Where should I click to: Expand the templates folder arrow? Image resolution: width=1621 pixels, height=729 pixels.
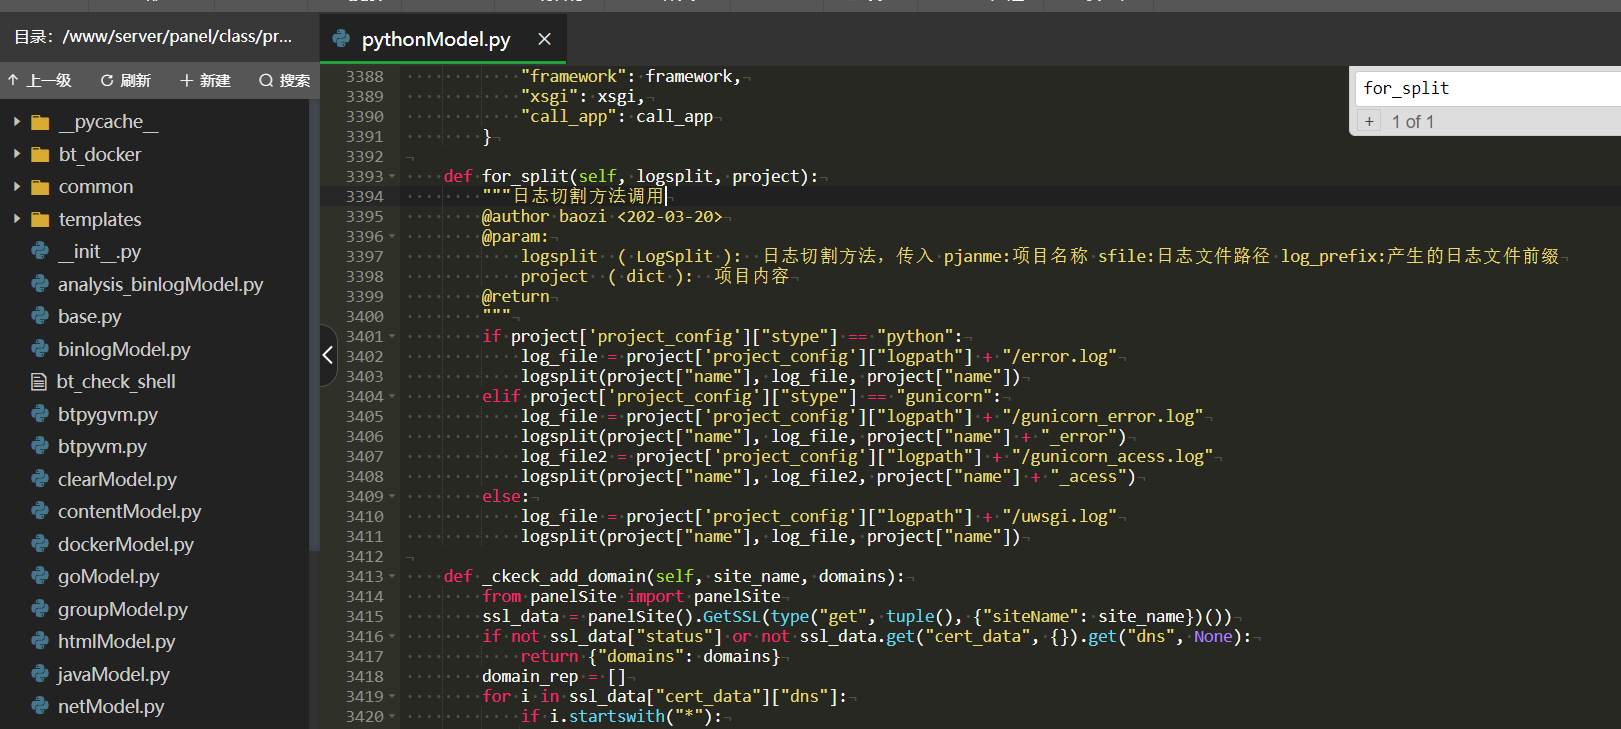coord(17,219)
